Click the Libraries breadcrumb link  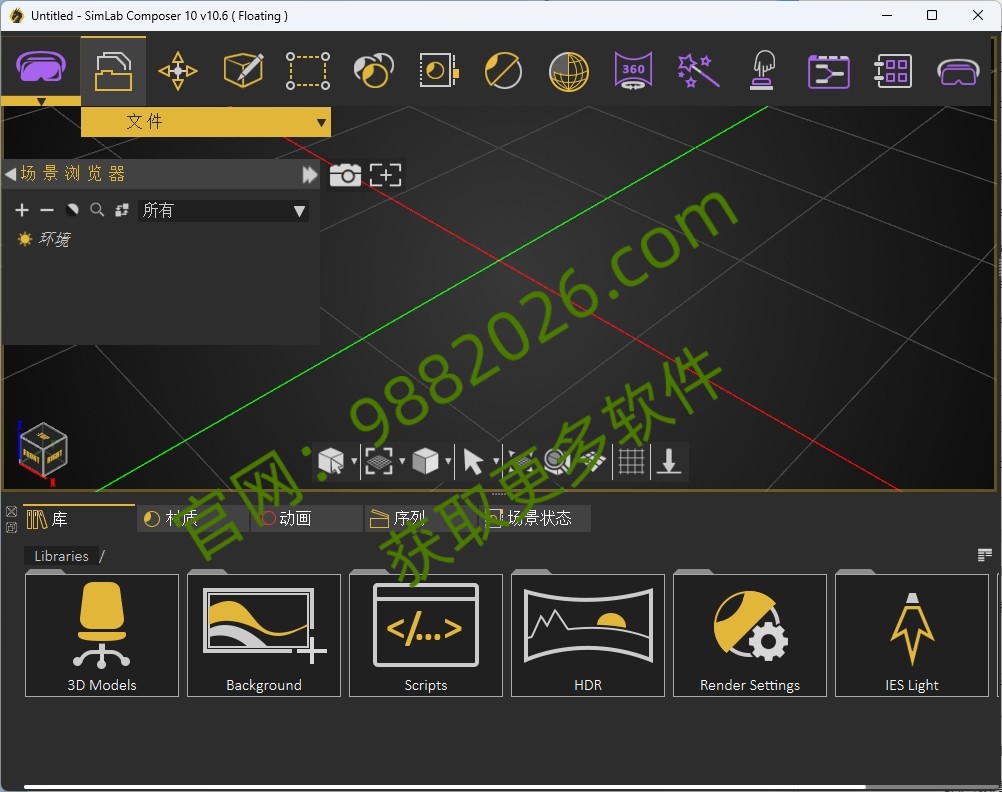61,556
